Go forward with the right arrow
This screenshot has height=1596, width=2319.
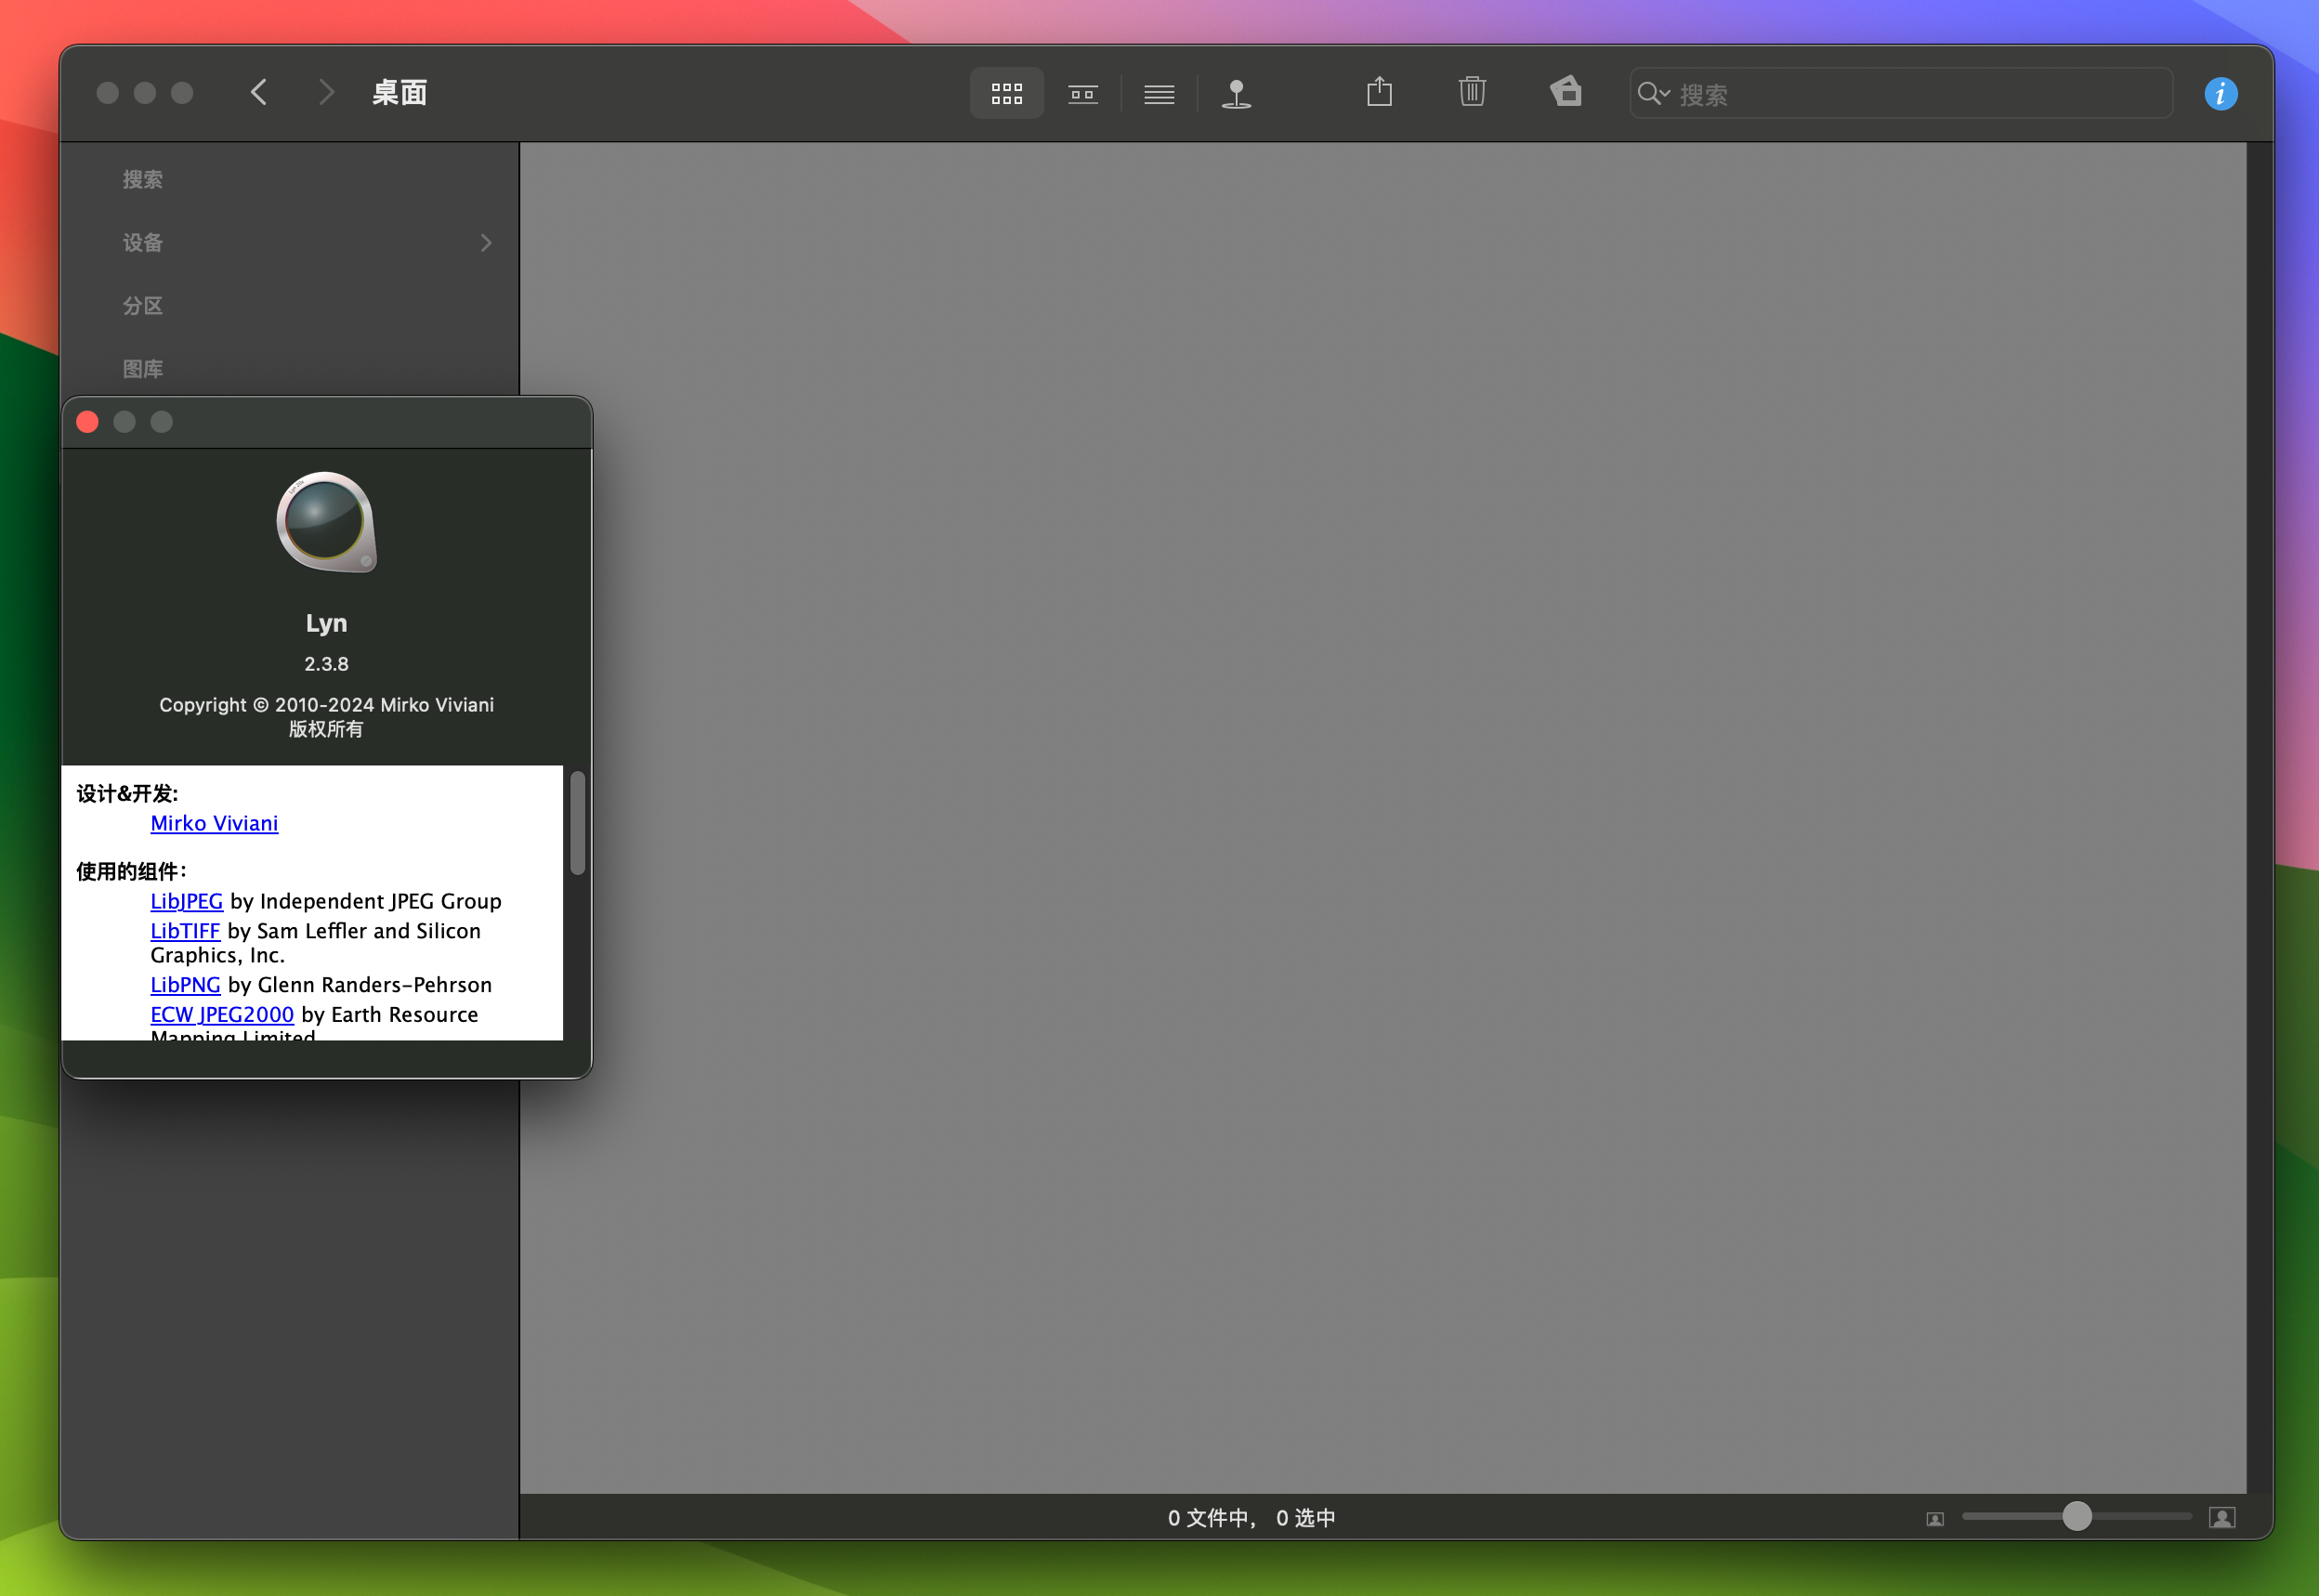(x=326, y=93)
